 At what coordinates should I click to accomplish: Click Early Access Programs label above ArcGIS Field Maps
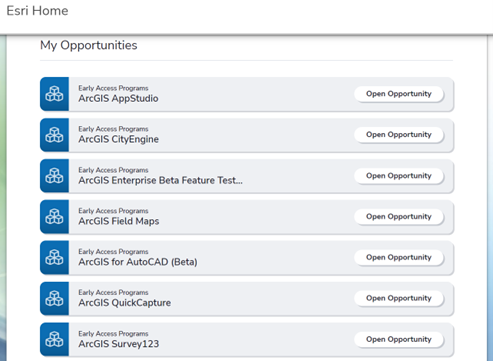coord(113,211)
